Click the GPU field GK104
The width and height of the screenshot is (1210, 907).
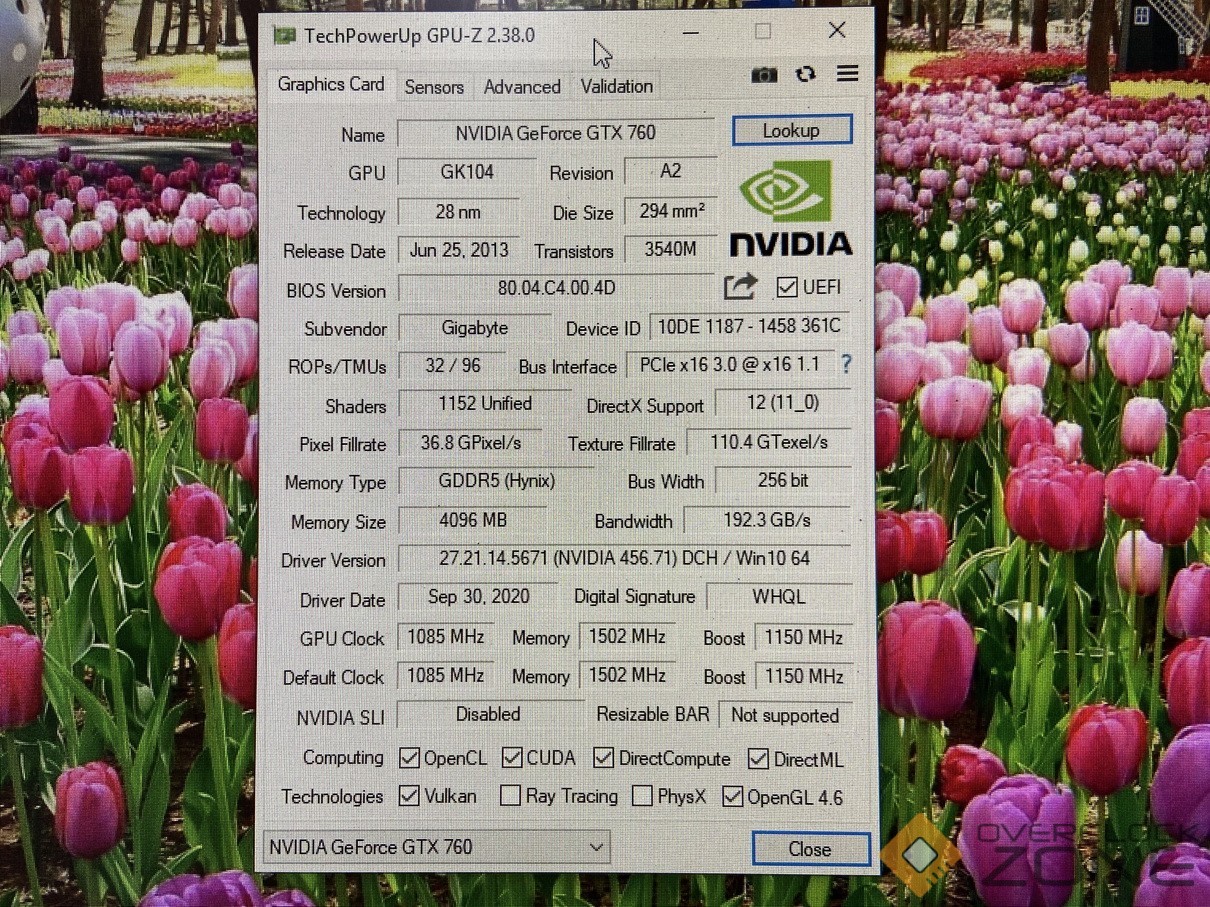pyautogui.click(x=467, y=171)
